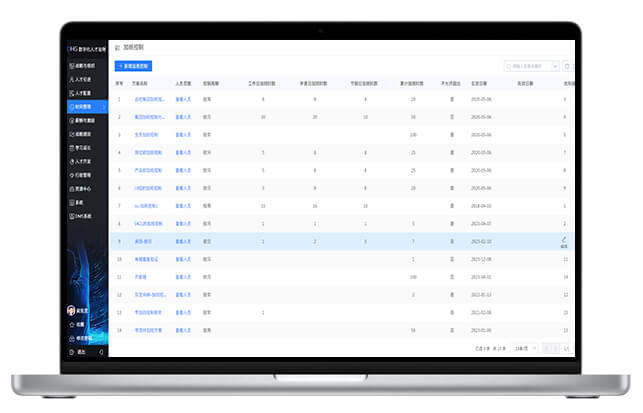
Task: Click the logout icon at the sidebar bottom
Action: click(x=71, y=352)
